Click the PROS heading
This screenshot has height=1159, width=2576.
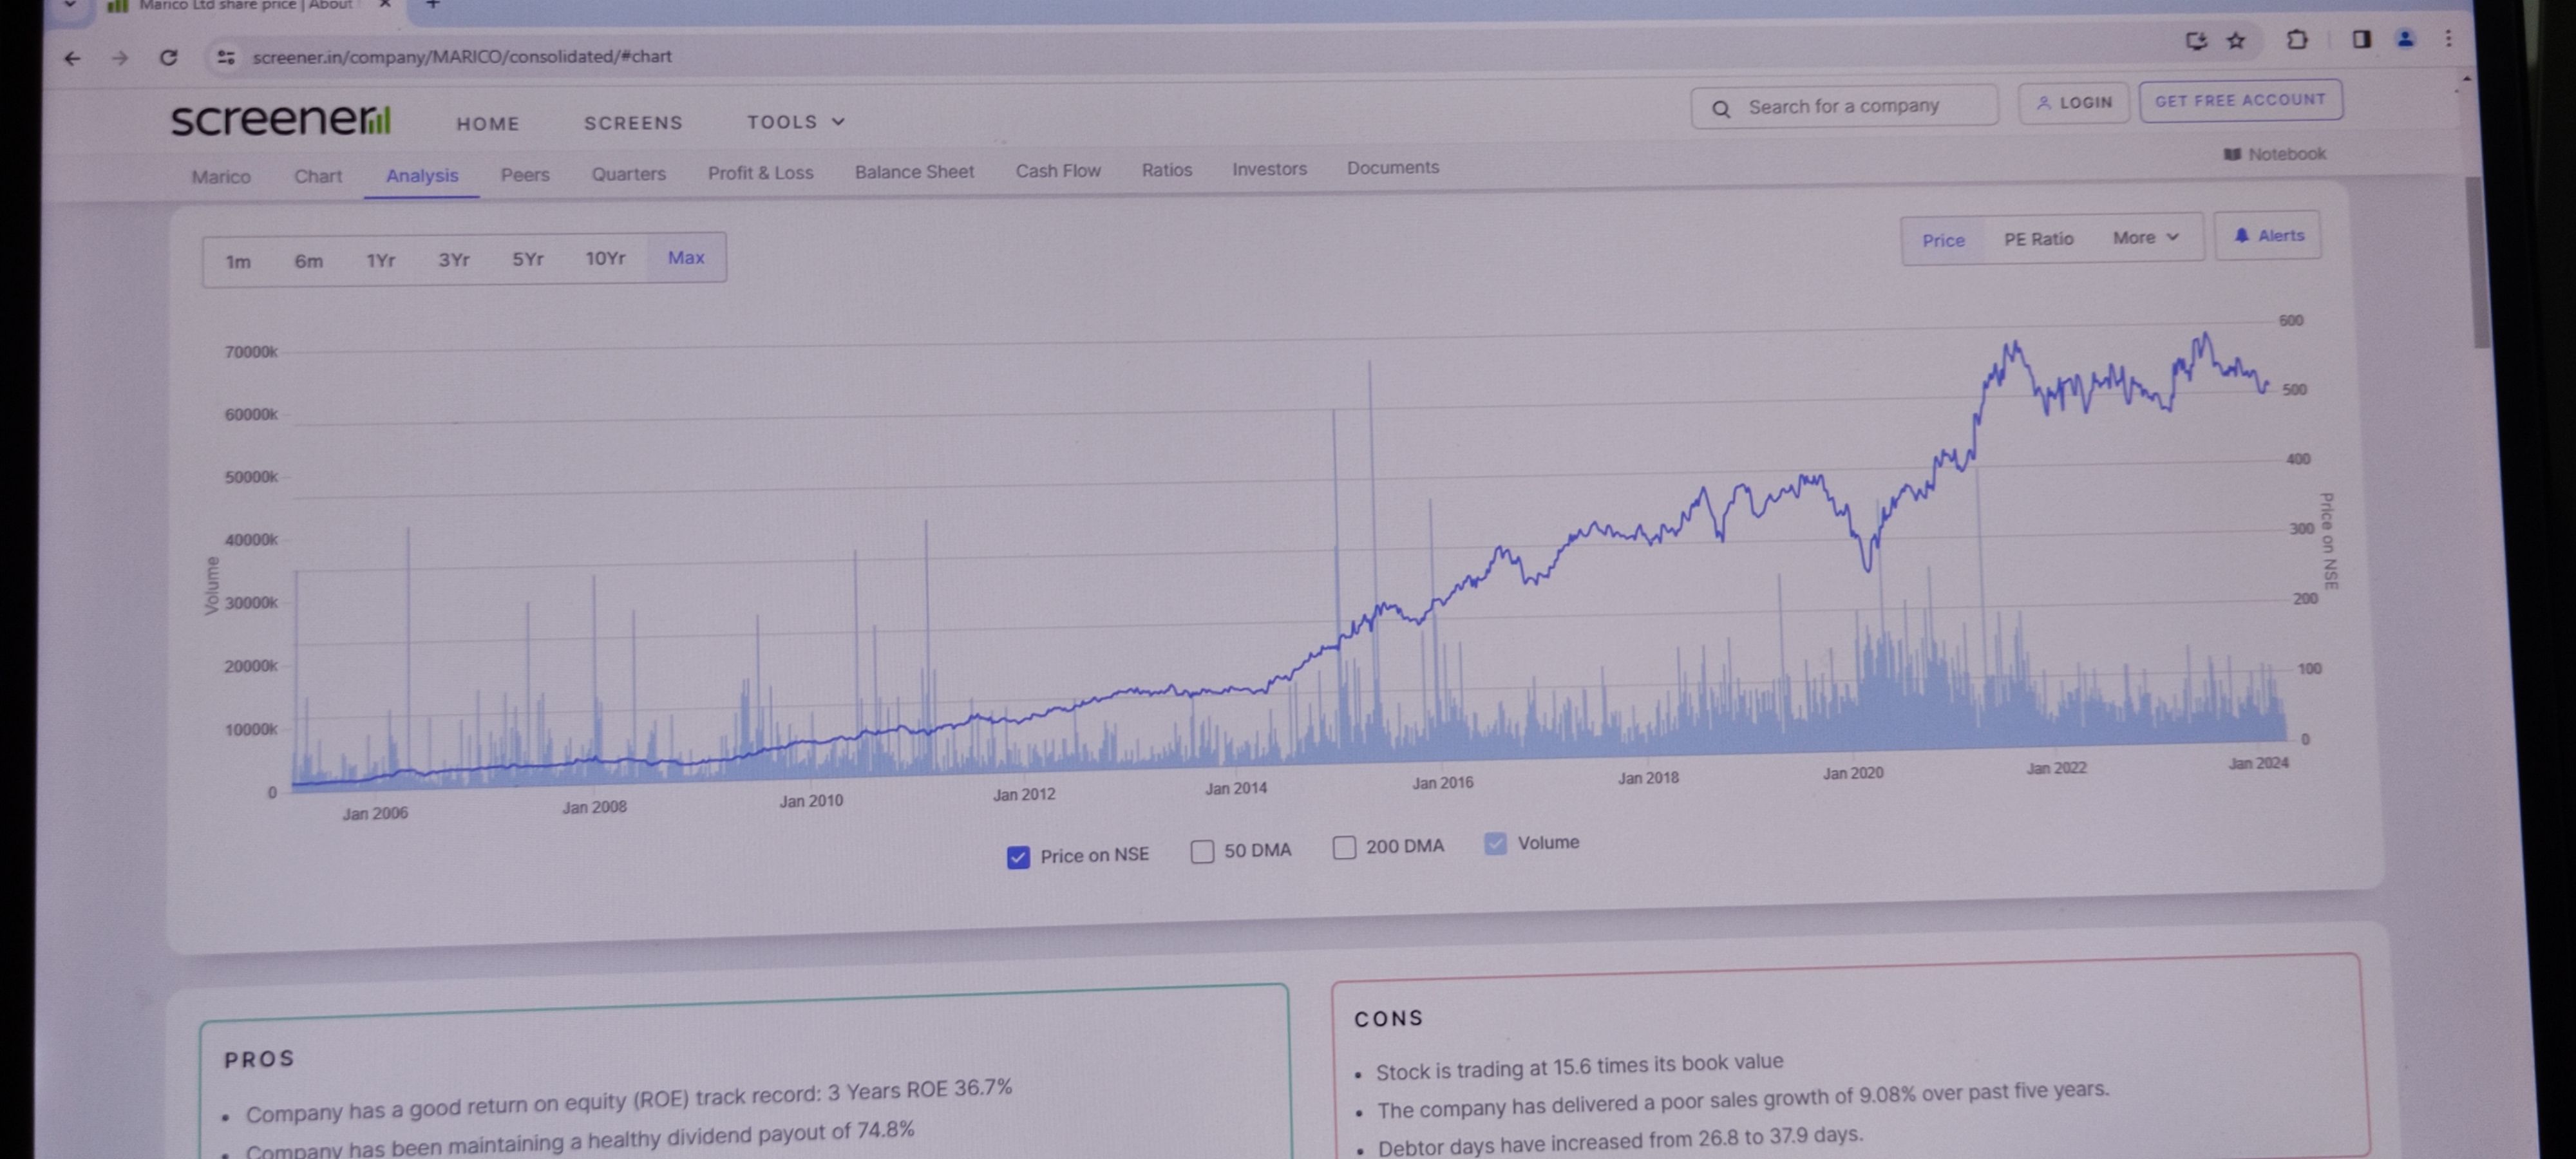[259, 1060]
